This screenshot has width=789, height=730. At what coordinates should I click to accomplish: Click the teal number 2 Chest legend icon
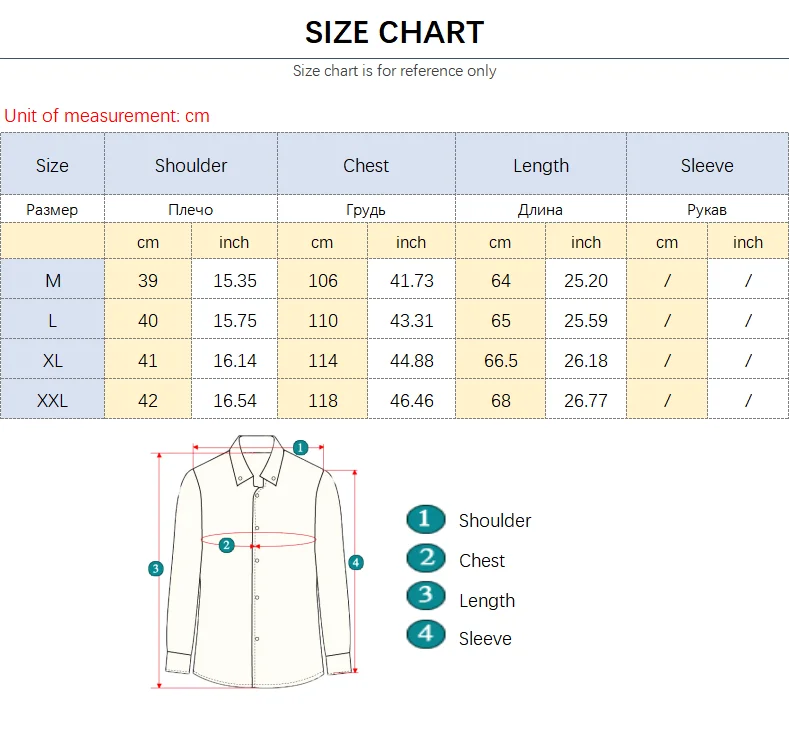click(425, 558)
